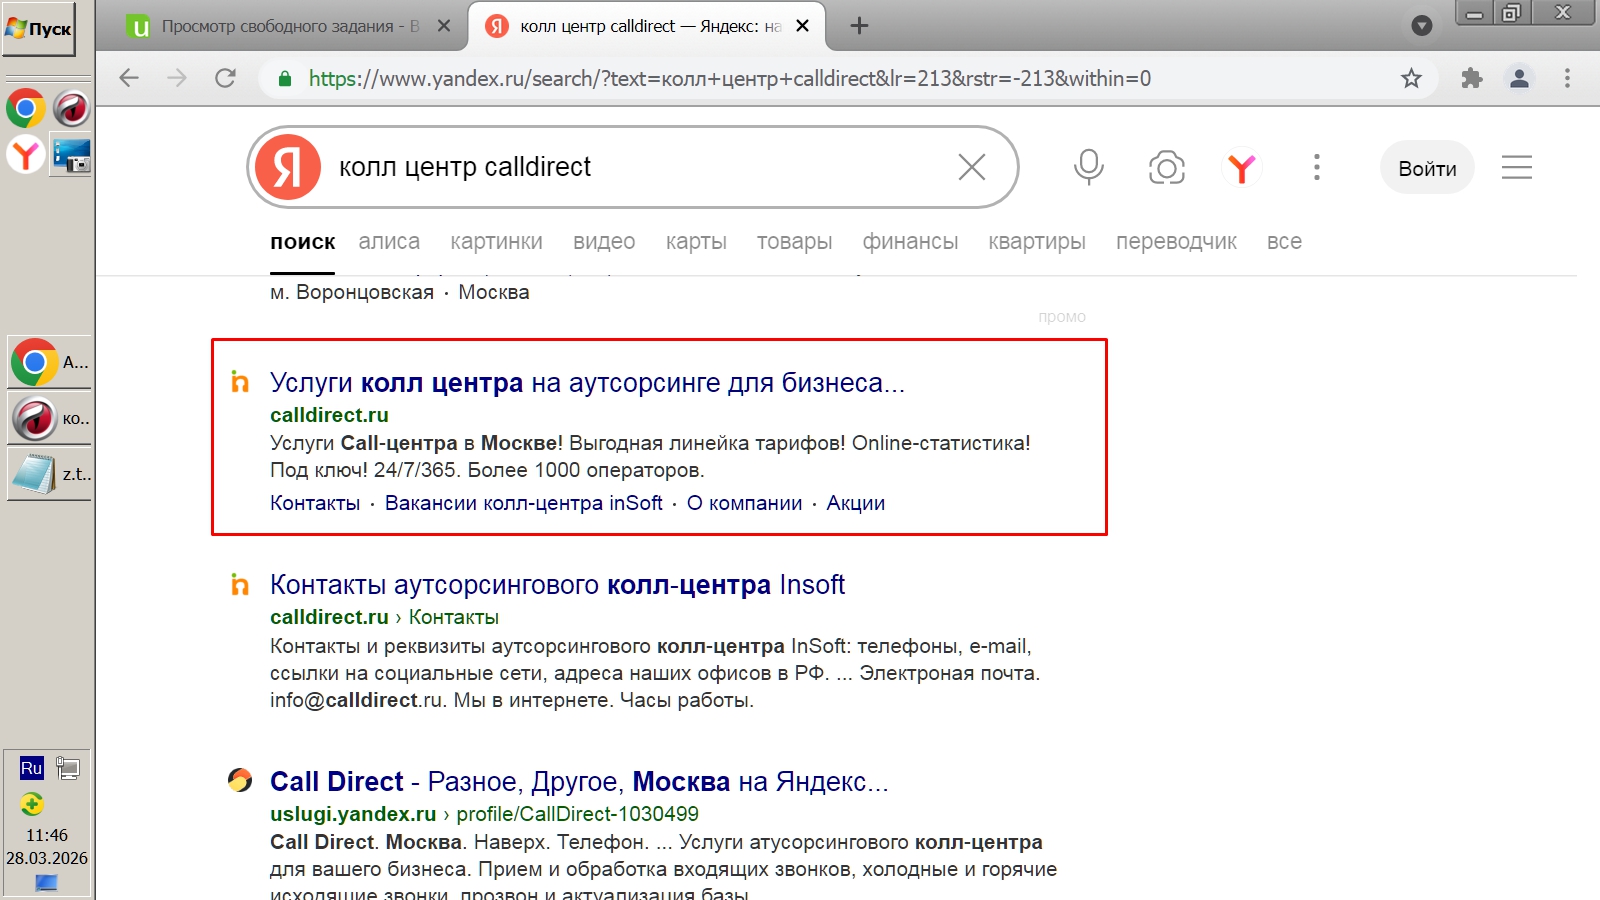Select the квартиры tab
This screenshot has height=900, width=1600.
[x=1037, y=242]
